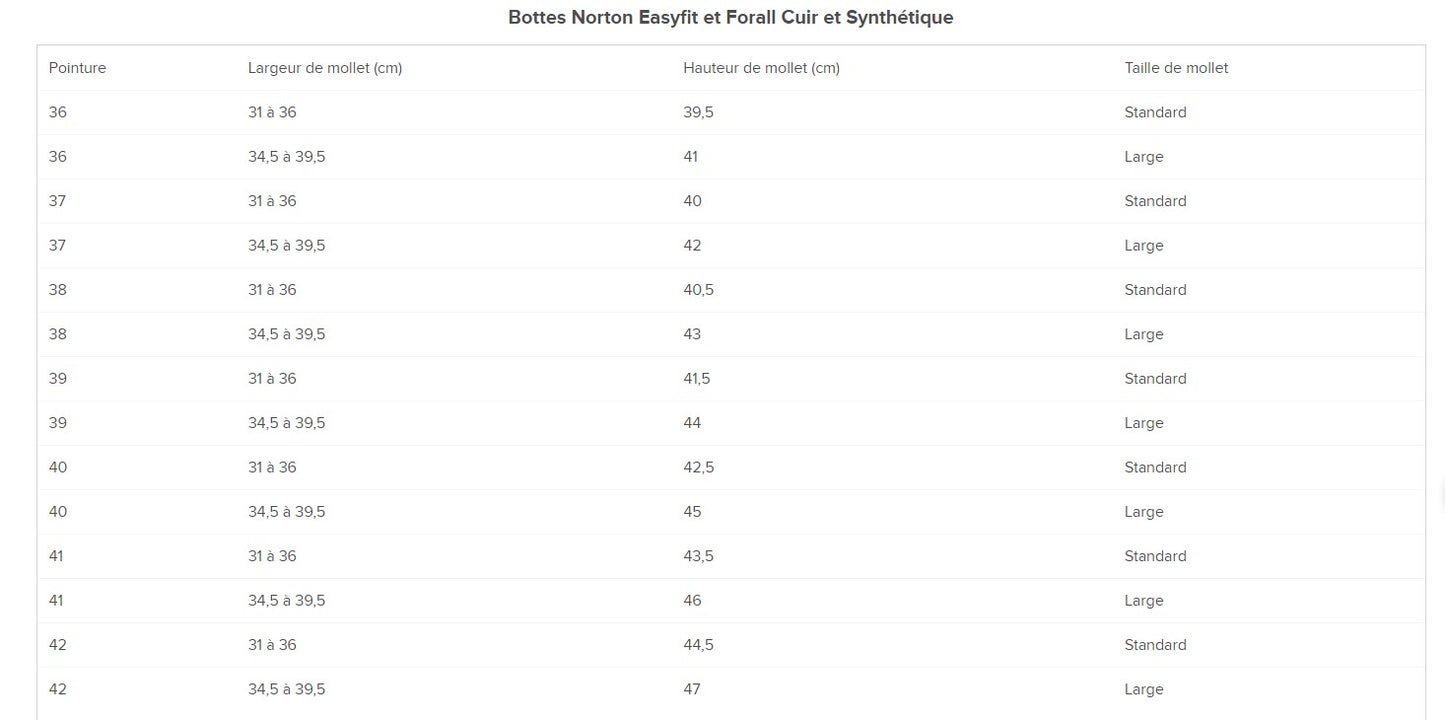
Task: Pick the calf height cell showing 44
Action: coord(692,423)
